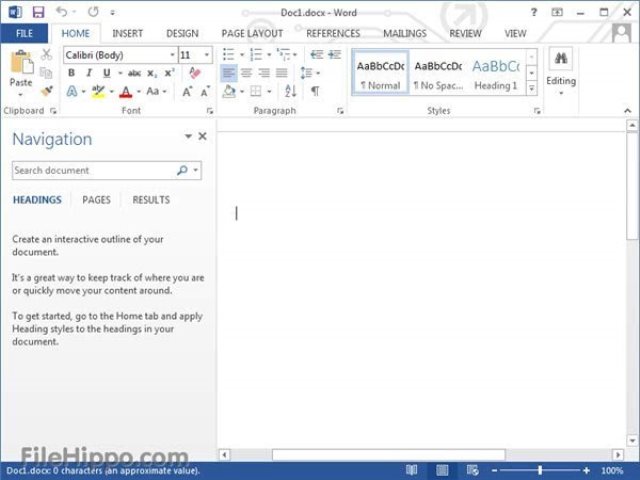This screenshot has height=480, width=640.
Task: Apply red font color button
Action: tap(126, 92)
